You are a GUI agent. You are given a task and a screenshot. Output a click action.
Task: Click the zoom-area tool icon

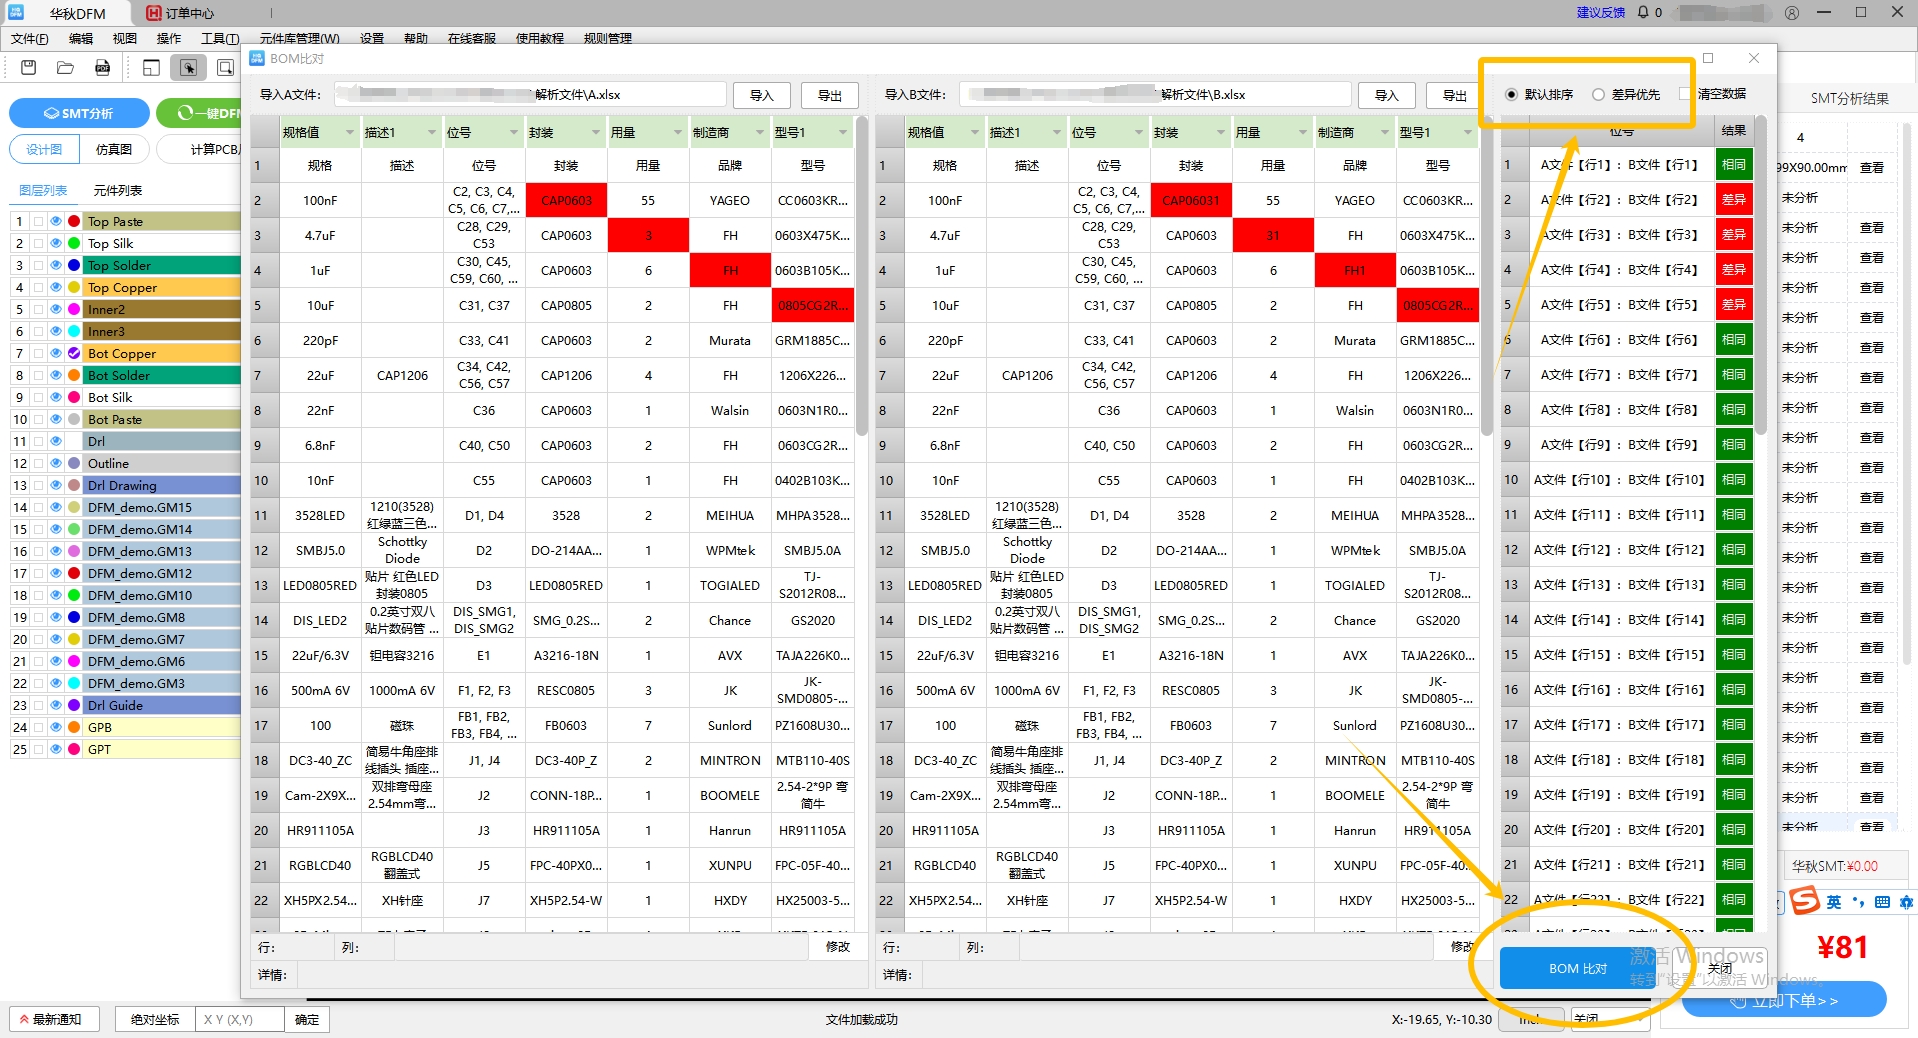click(x=225, y=67)
